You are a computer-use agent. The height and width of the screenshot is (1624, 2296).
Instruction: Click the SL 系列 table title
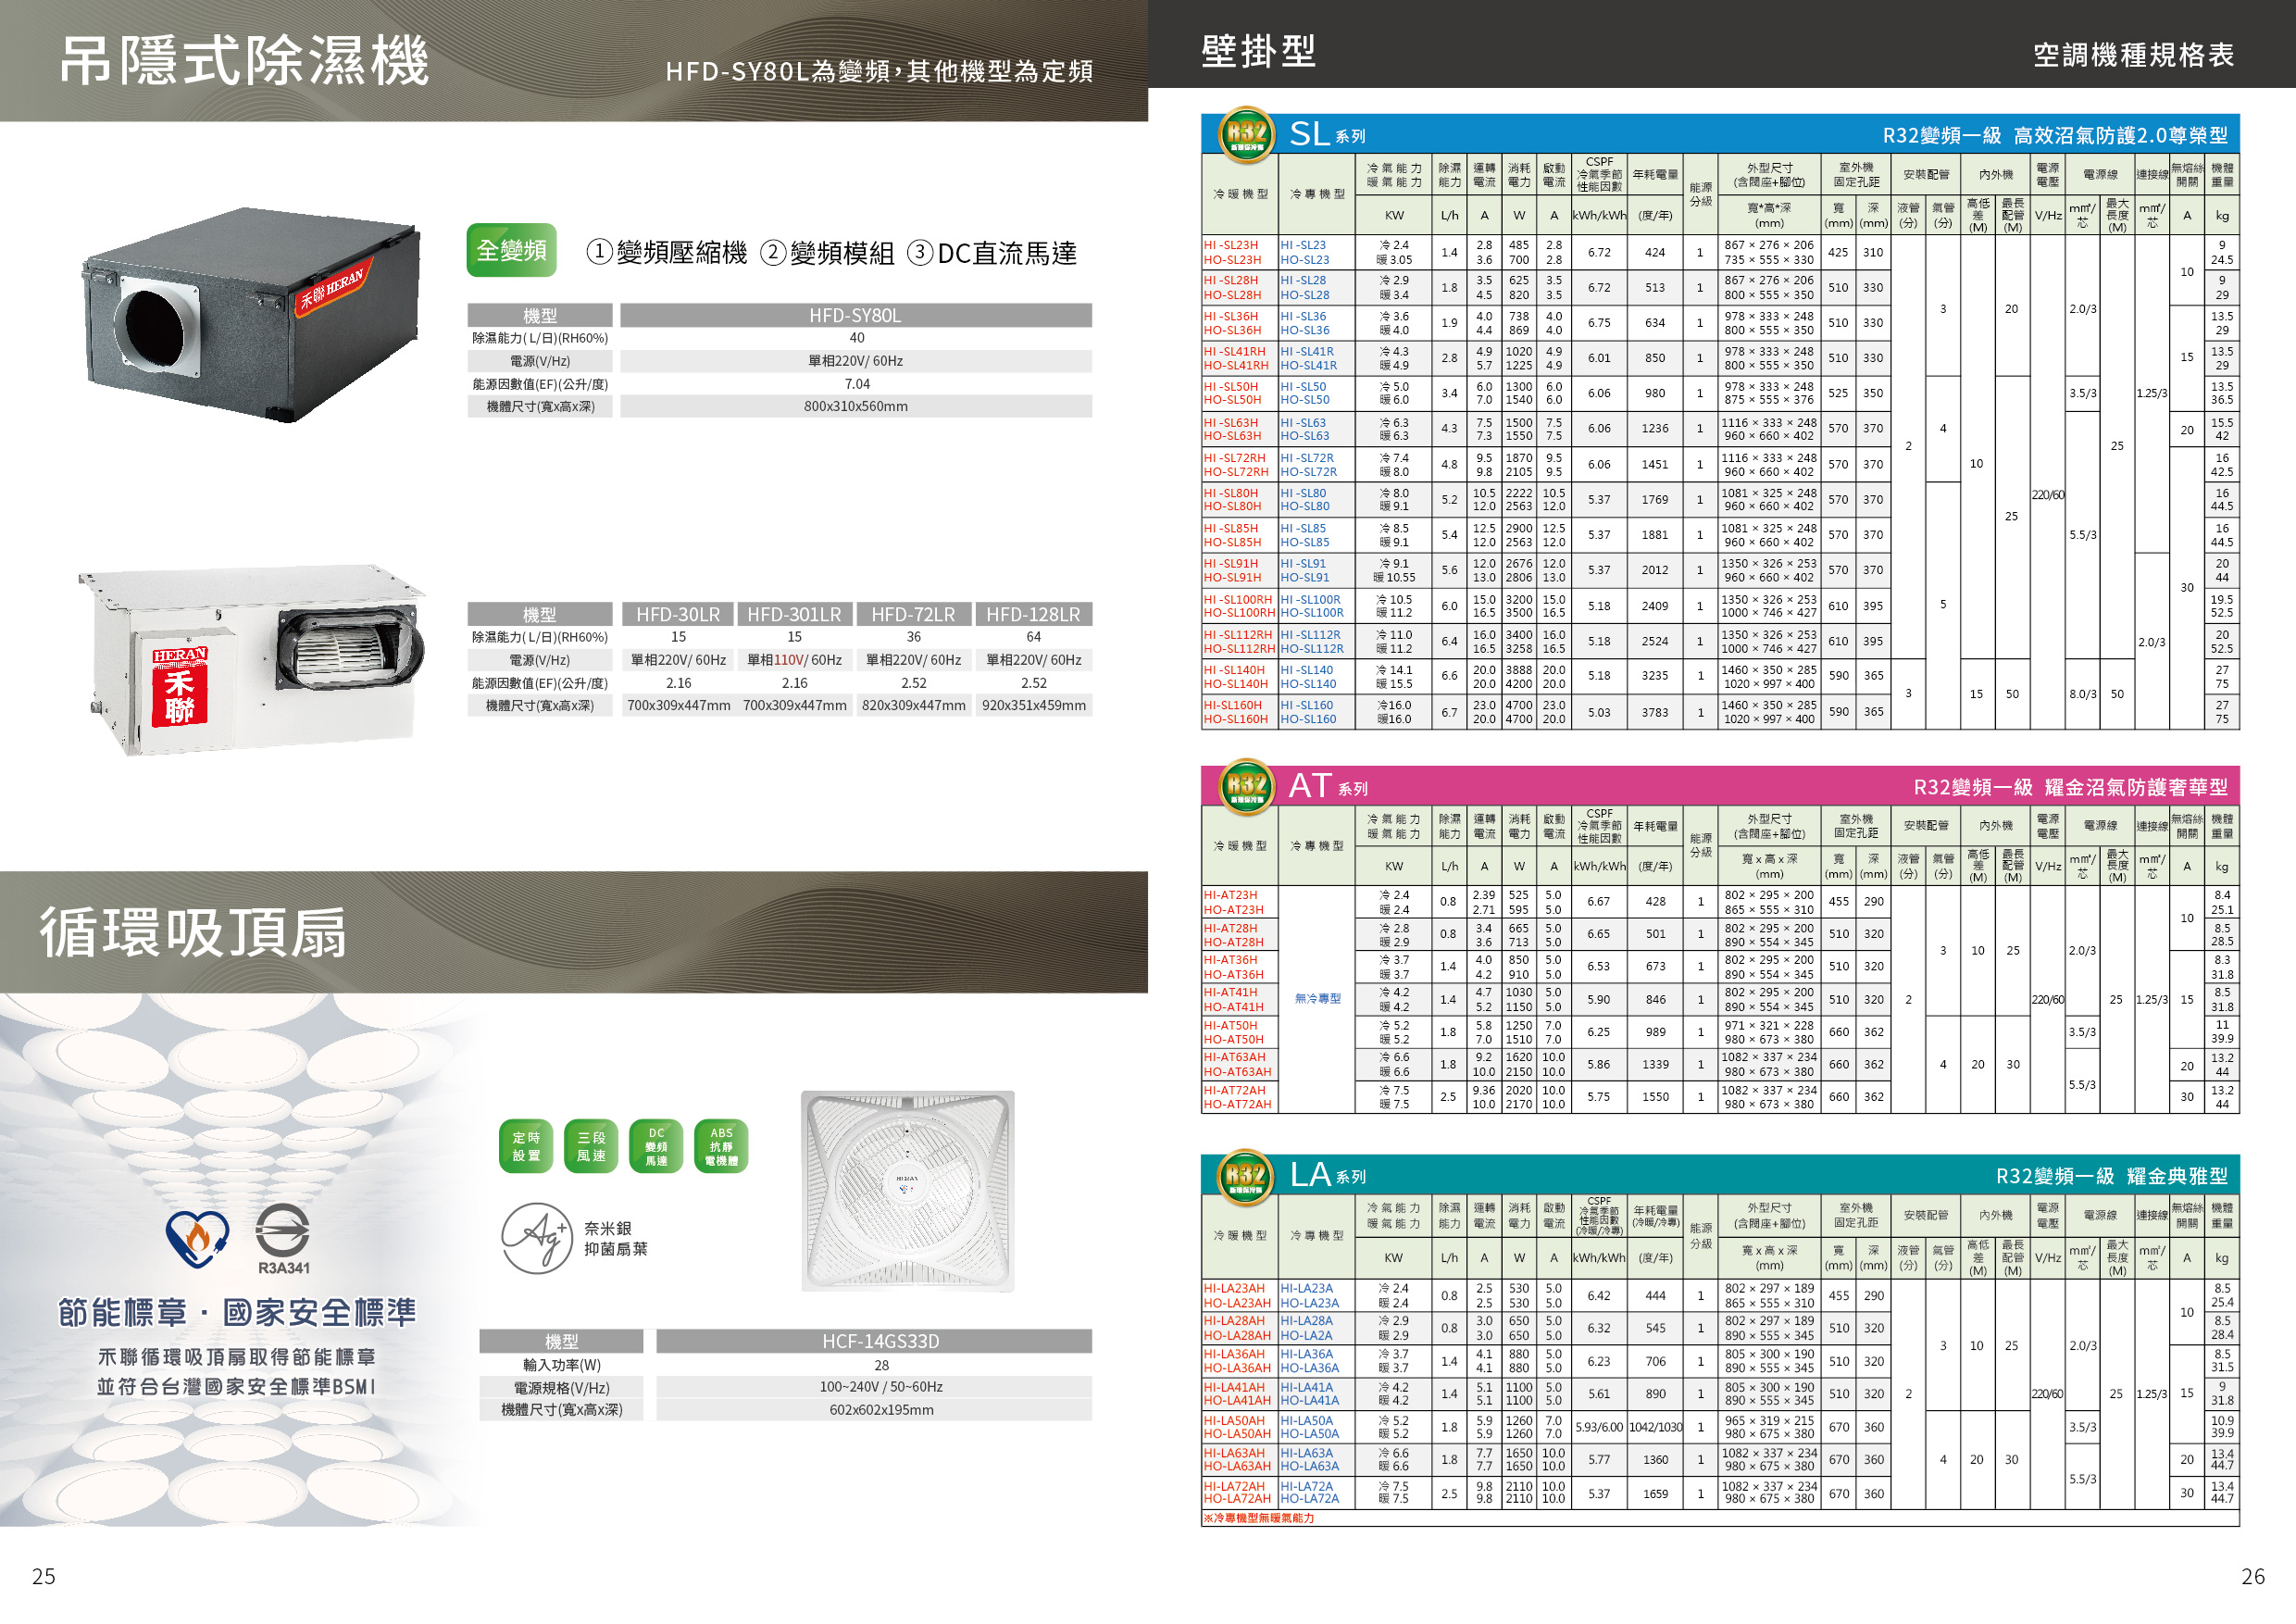[1328, 134]
